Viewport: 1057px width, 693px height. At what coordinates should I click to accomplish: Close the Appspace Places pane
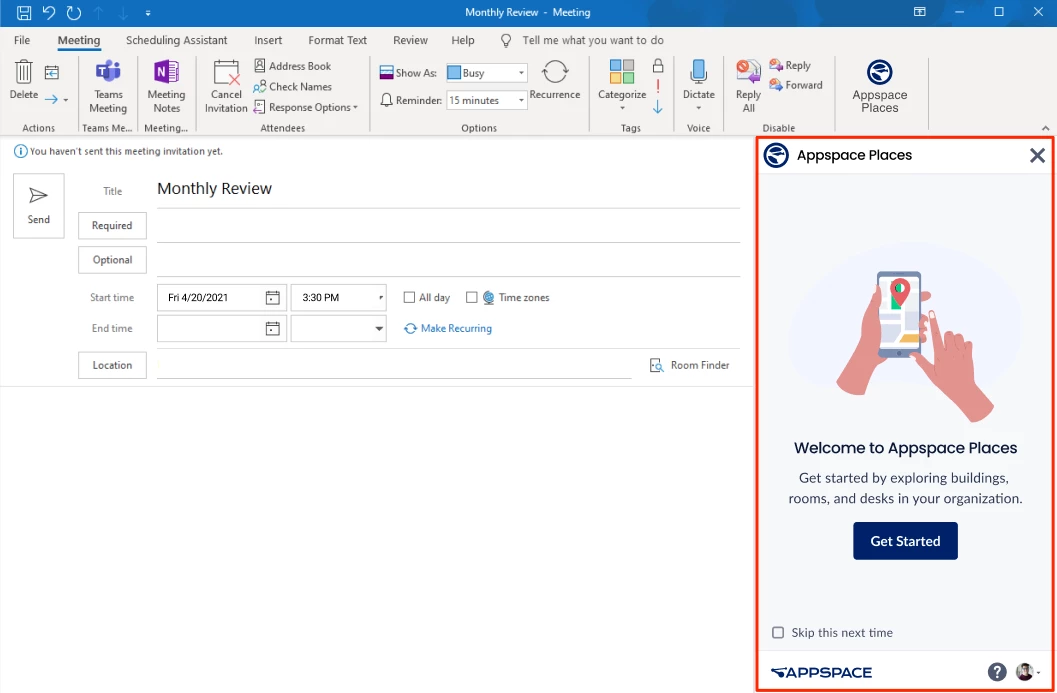[1037, 156]
